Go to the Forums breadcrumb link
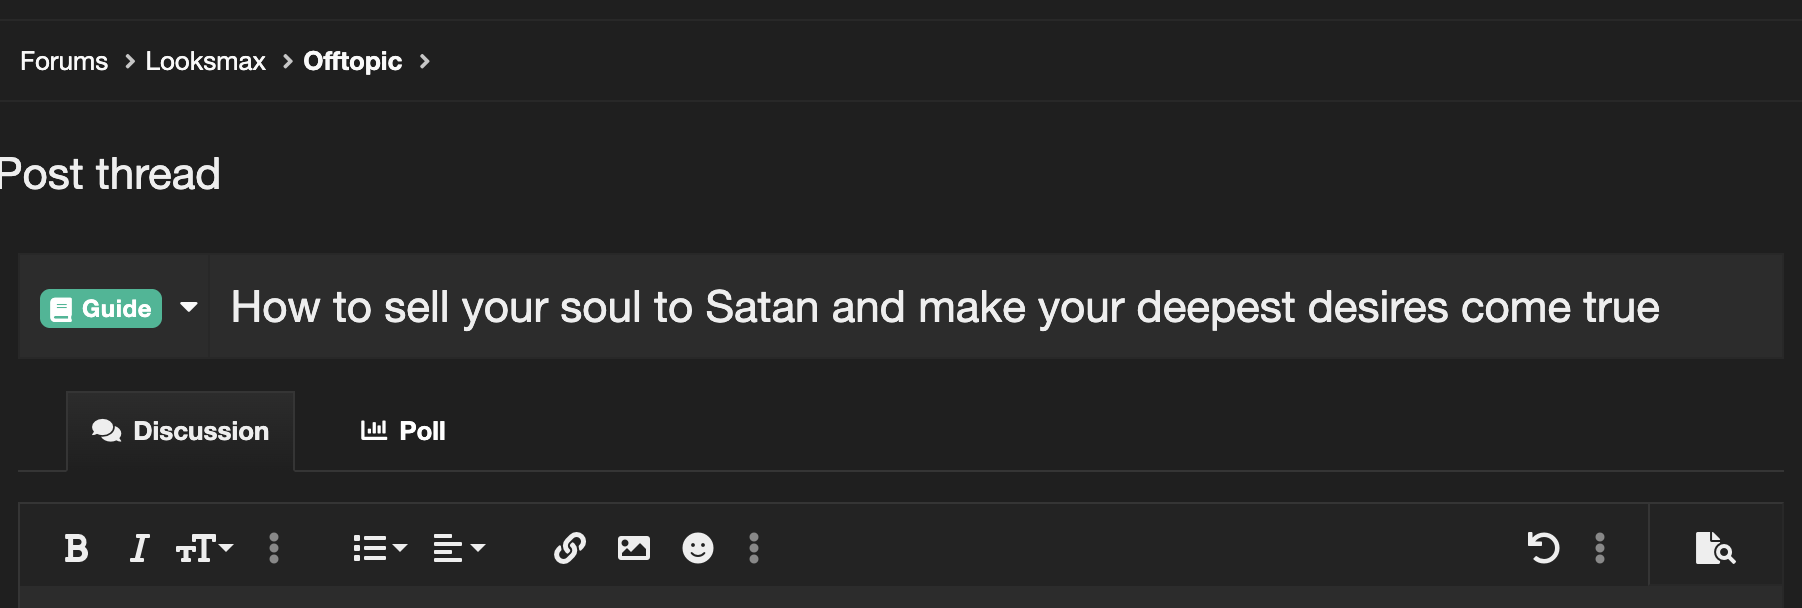1802x608 pixels. [64, 61]
